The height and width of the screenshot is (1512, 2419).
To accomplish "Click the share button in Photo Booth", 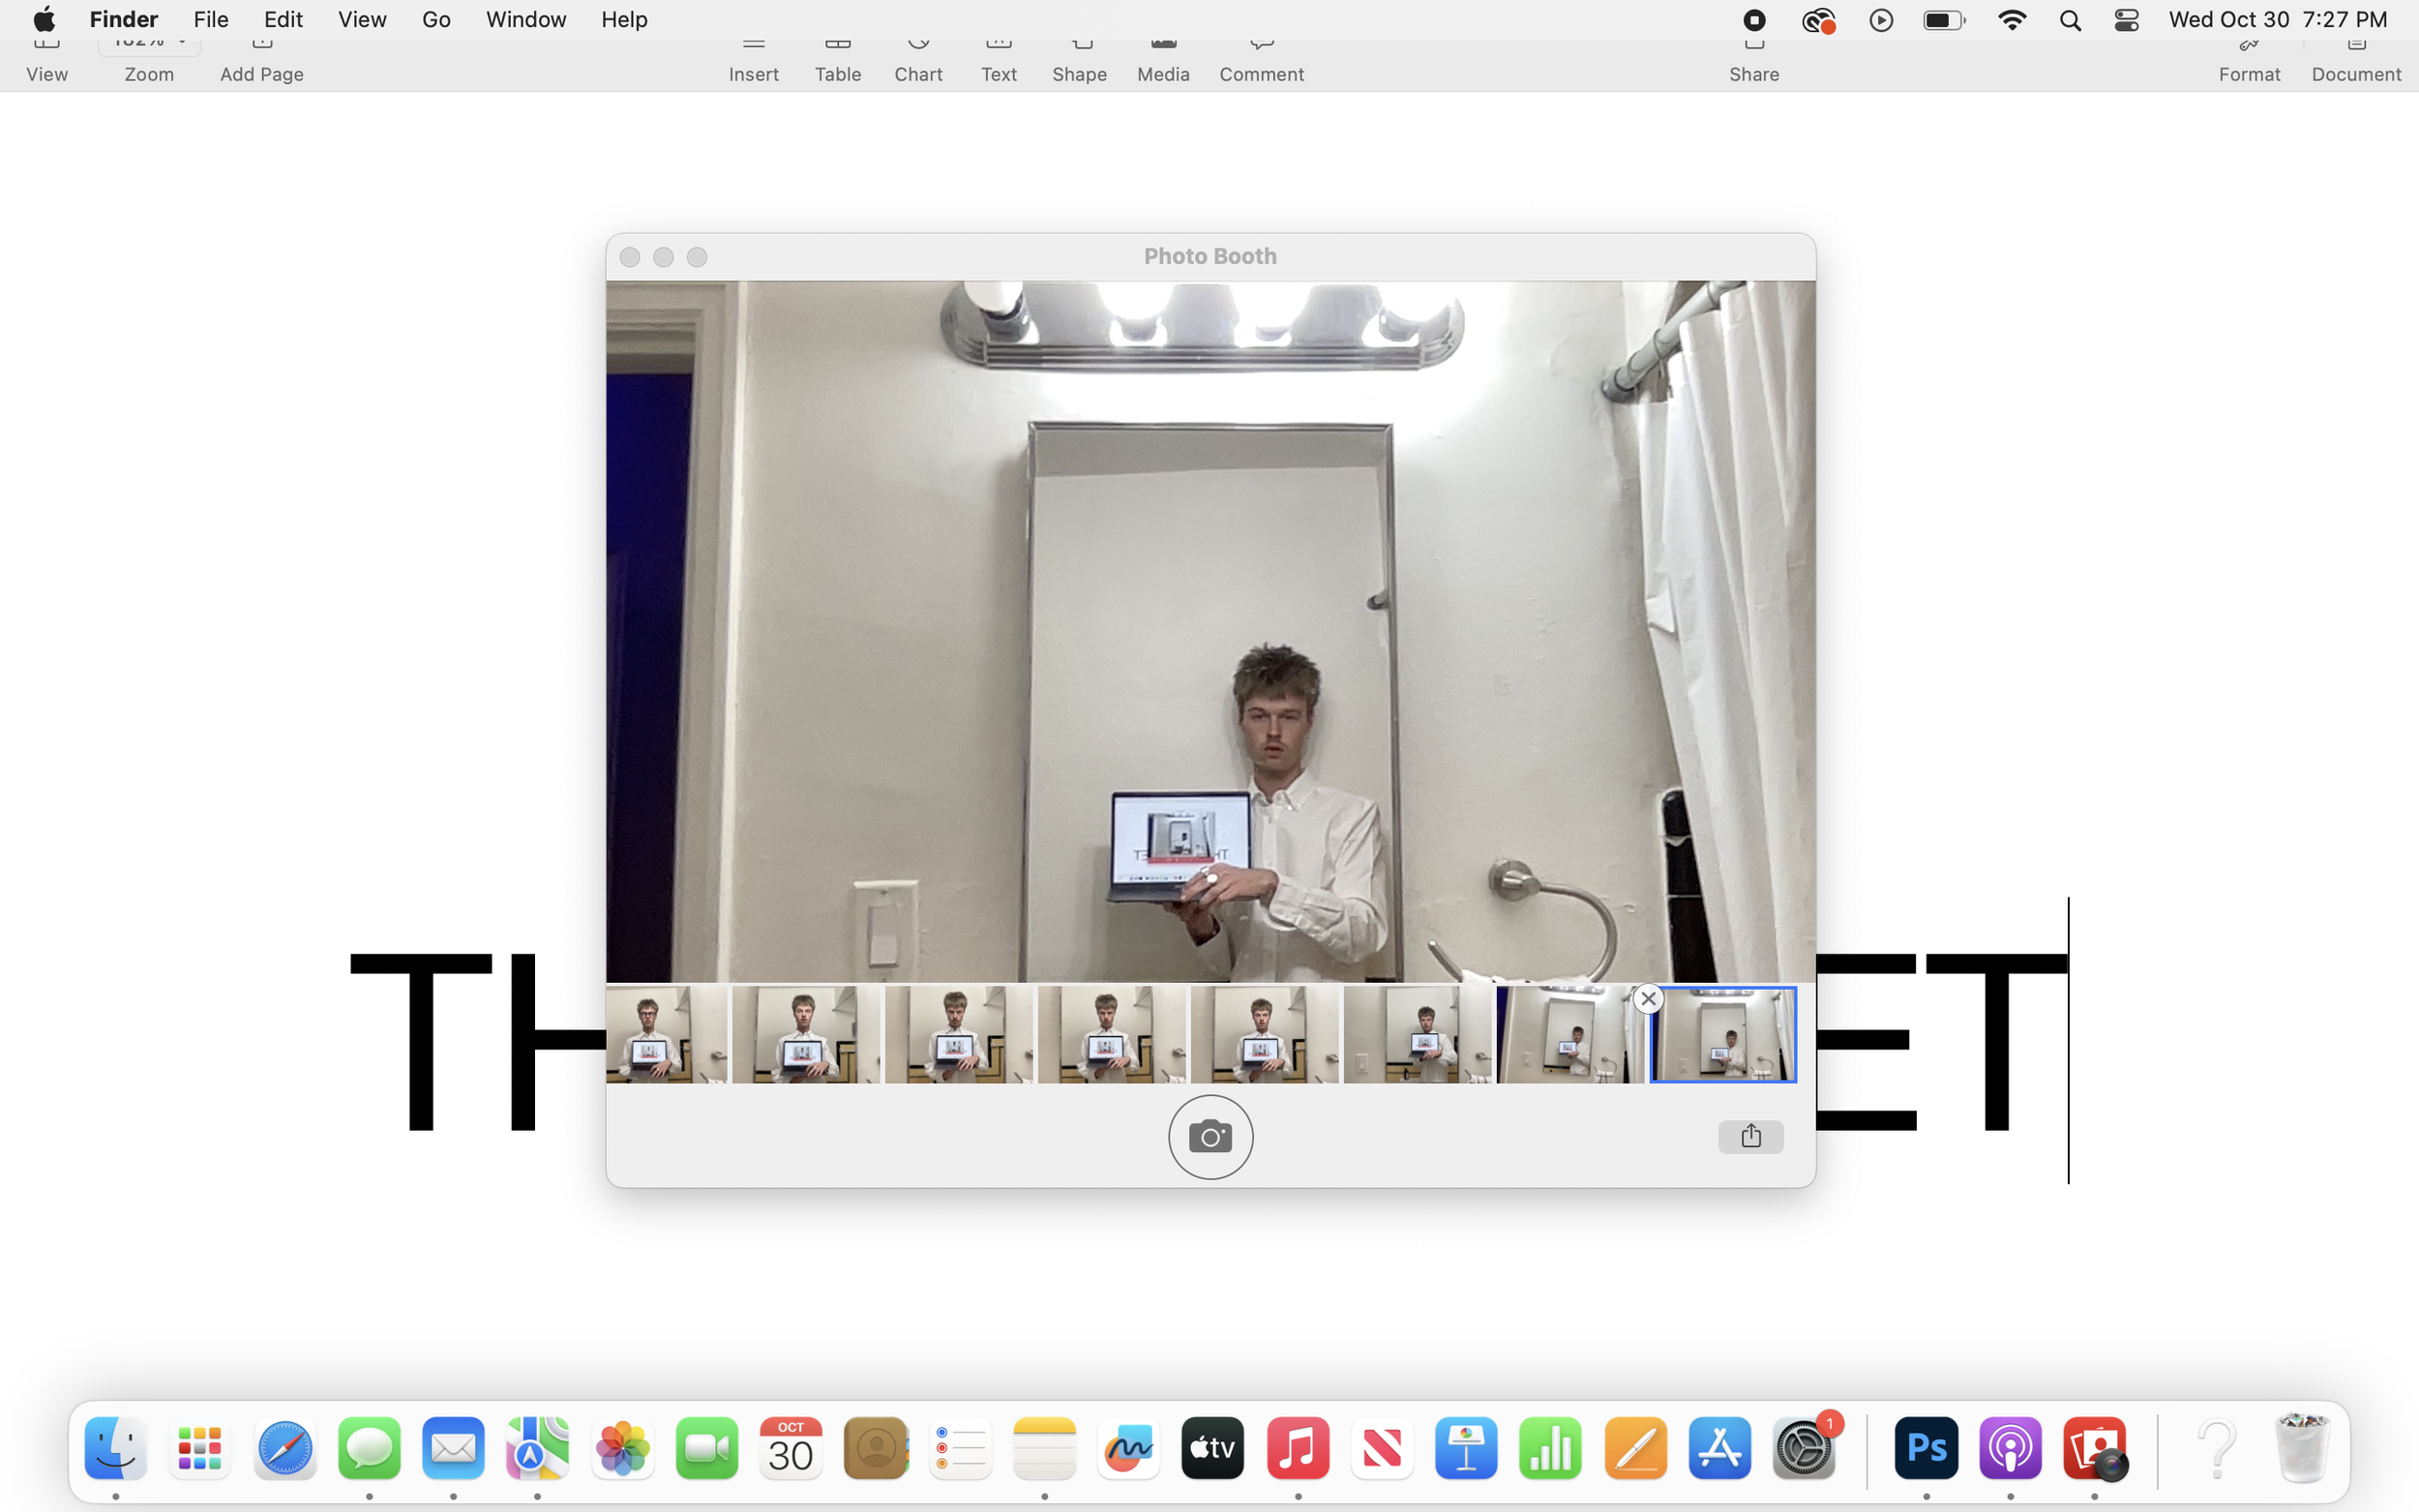I will point(1750,1137).
